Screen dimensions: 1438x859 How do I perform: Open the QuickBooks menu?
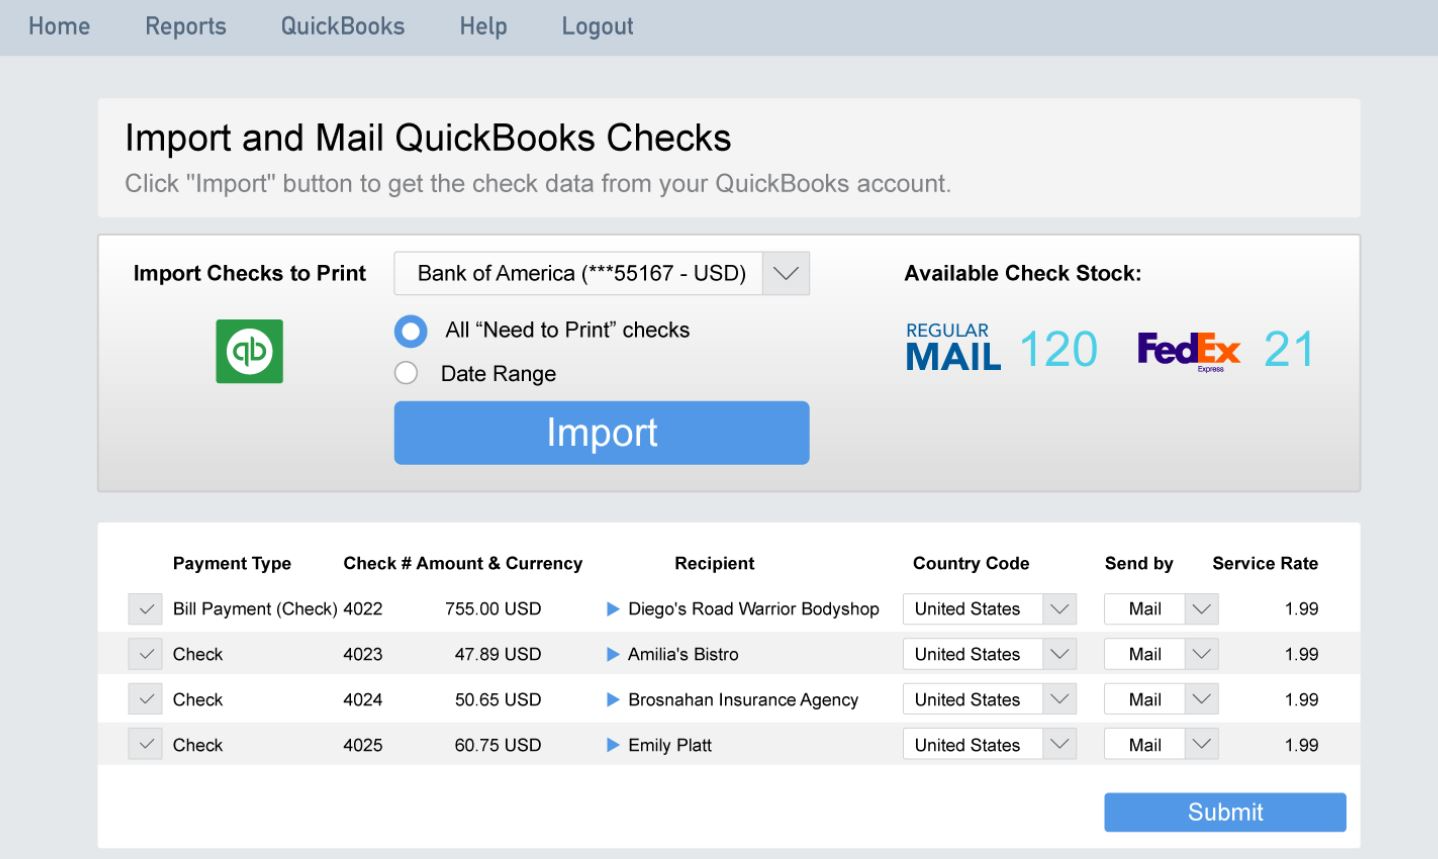click(x=343, y=27)
